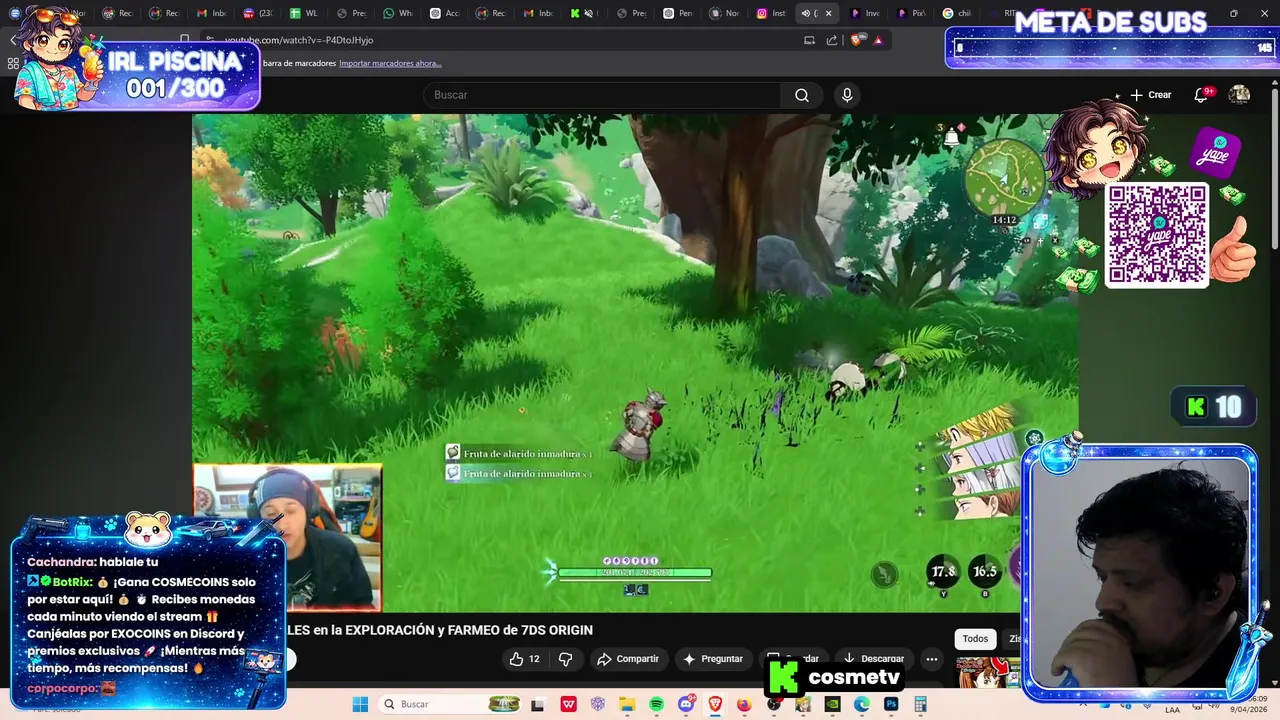Open Brave Rewards triangle icon
The width and height of the screenshot is (1280, 720).
(x=878, y=40)
